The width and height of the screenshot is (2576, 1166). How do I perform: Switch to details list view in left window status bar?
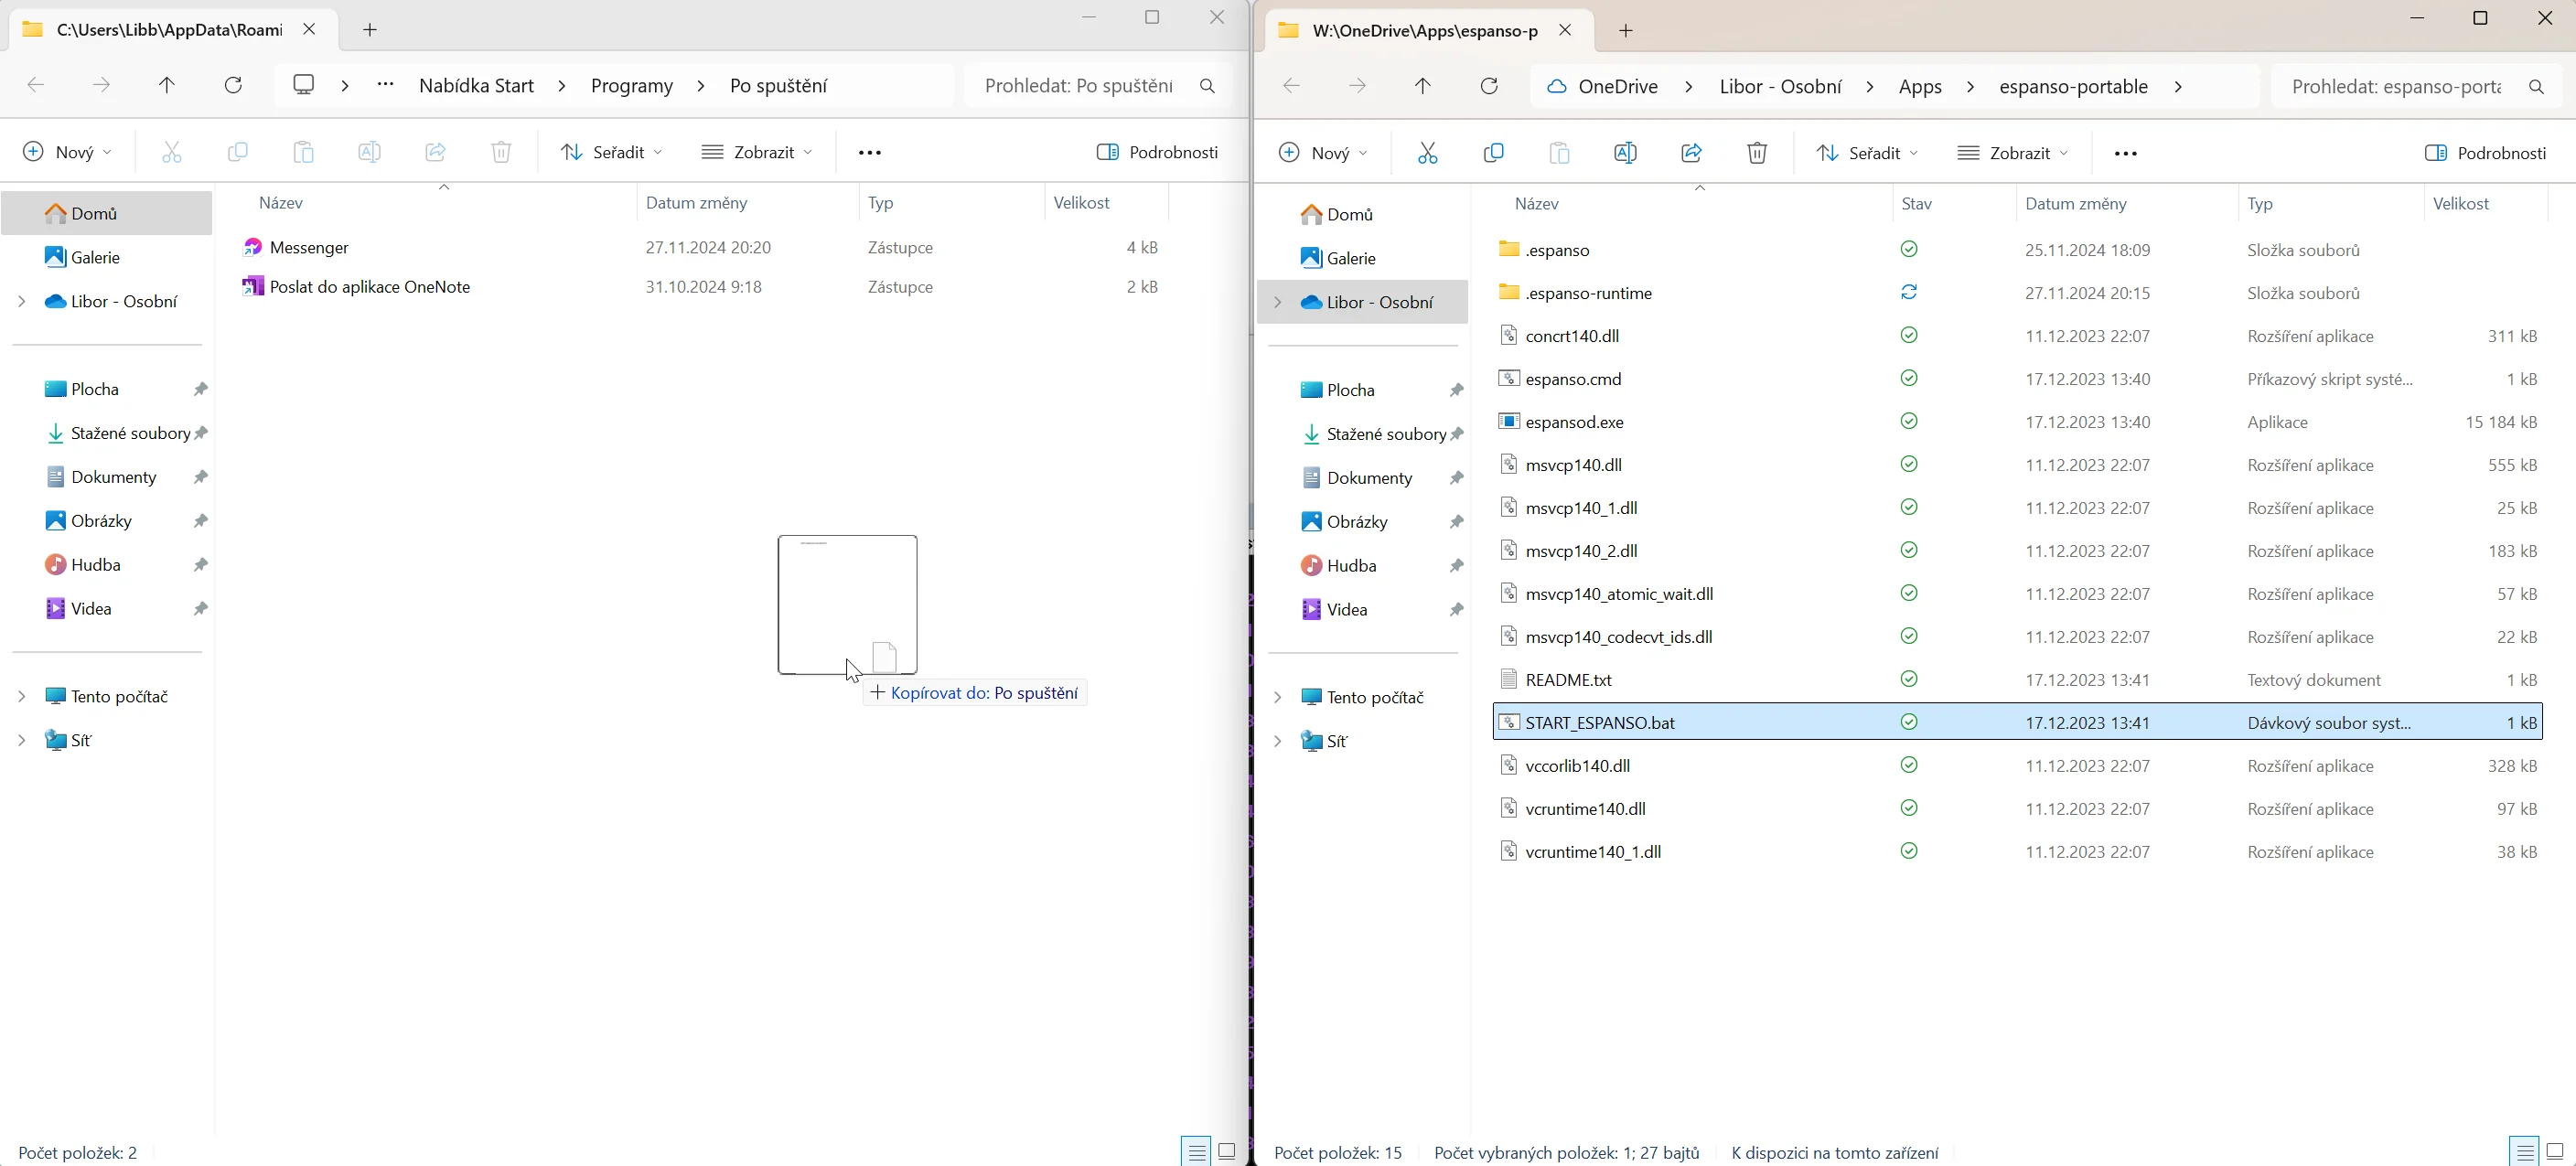coord(1196,1152)
